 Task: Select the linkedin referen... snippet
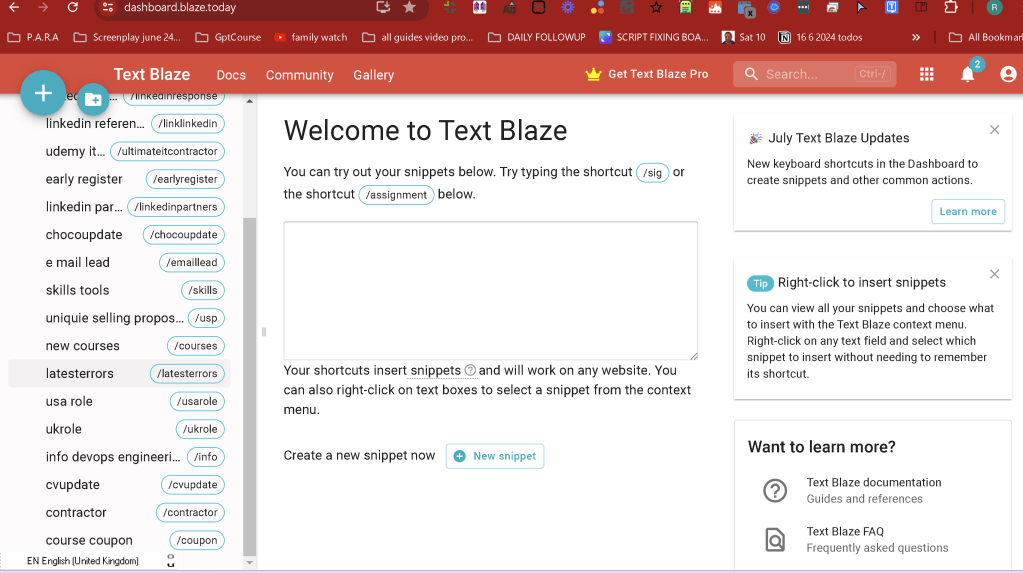coord(119,123)
